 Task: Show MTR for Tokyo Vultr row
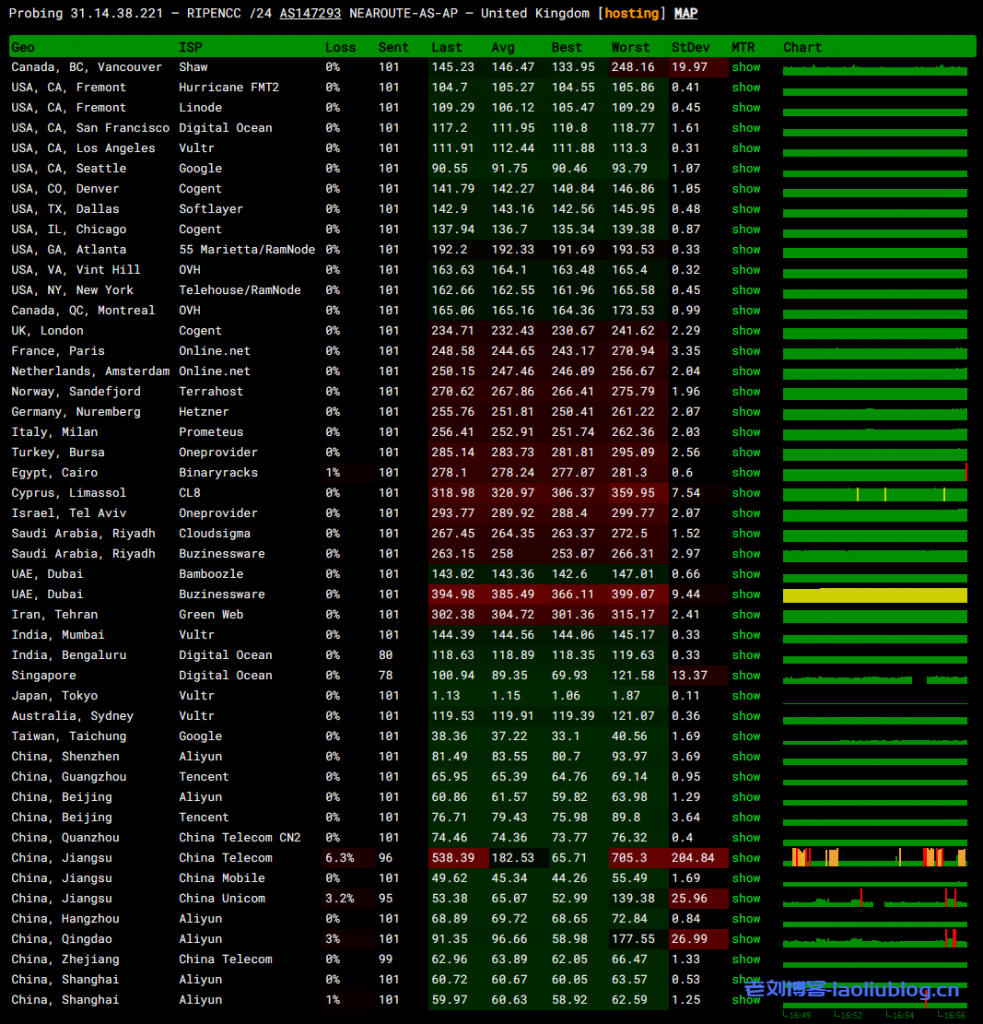click(745, 696)
